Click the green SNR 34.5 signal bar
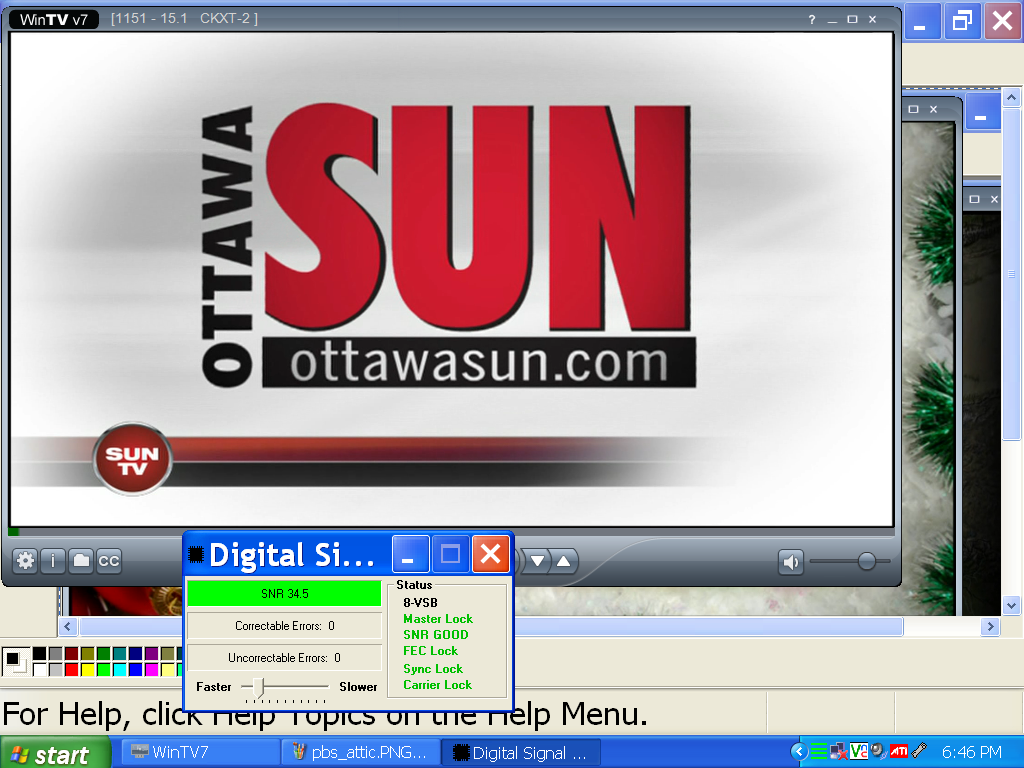Viewport: 1024px width, 768px height. pyautogui.click(x=284, y=594)
